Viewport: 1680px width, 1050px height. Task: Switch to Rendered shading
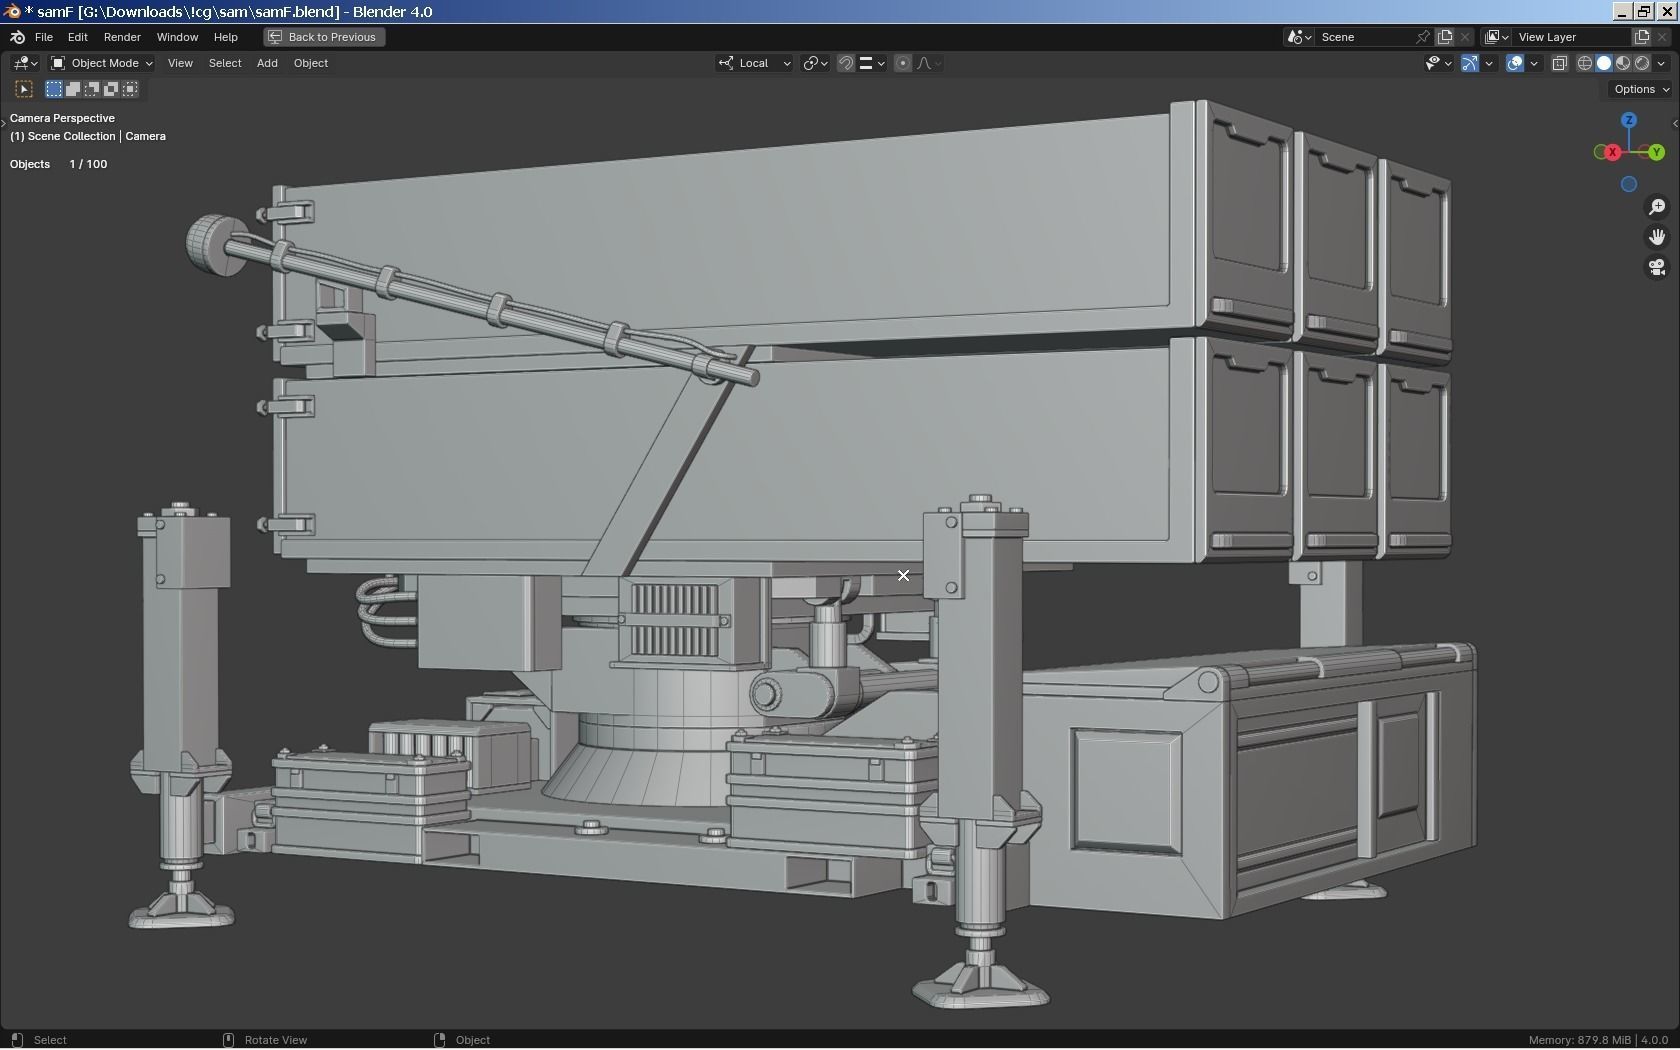coord(1642,63)
